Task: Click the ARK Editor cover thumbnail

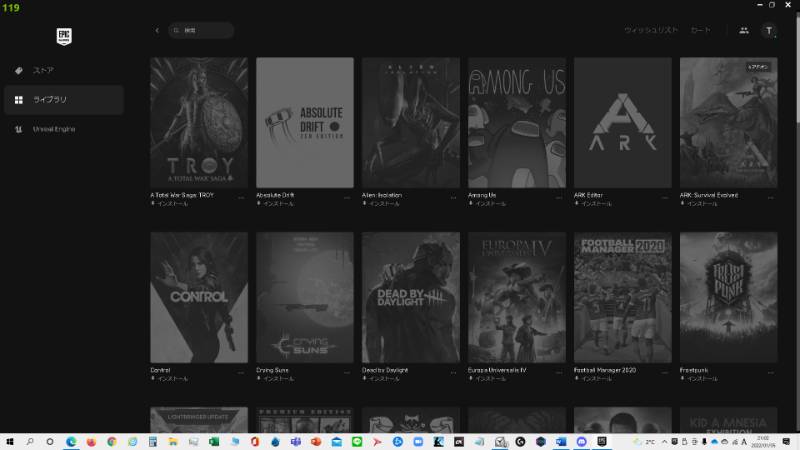Action: [x=622, y=122]
